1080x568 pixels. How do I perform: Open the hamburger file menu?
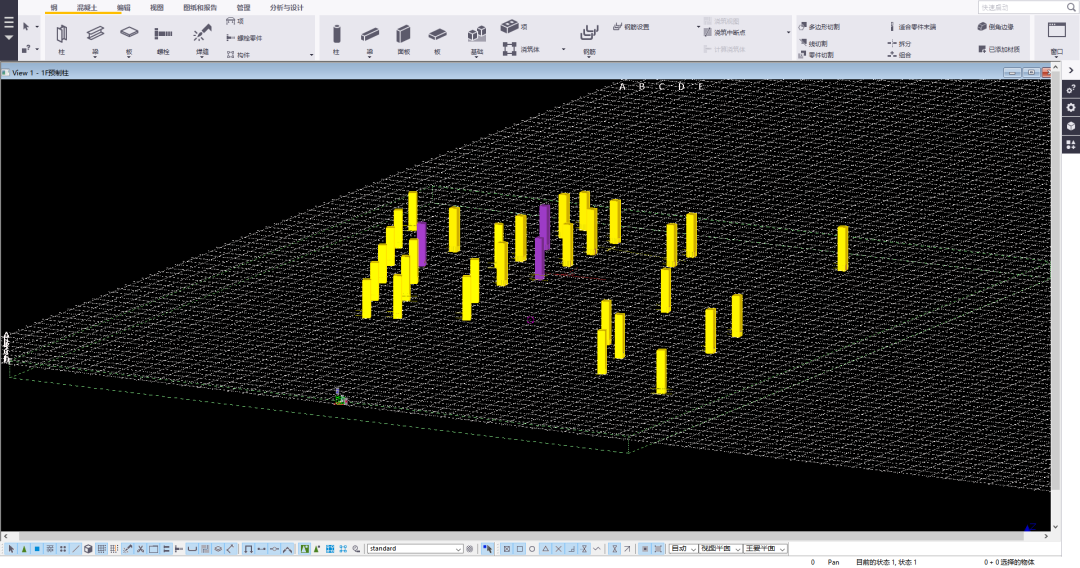(9, 24)
